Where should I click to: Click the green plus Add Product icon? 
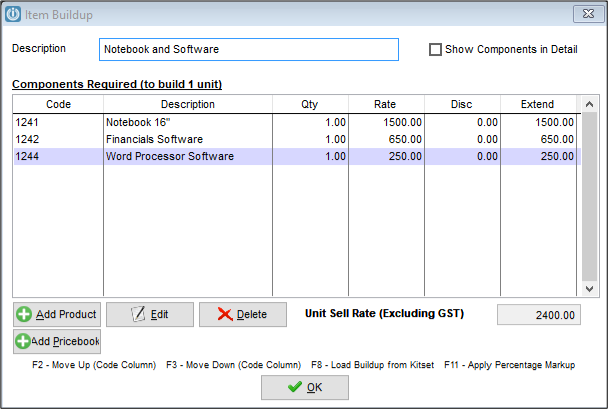pos(24,314)
